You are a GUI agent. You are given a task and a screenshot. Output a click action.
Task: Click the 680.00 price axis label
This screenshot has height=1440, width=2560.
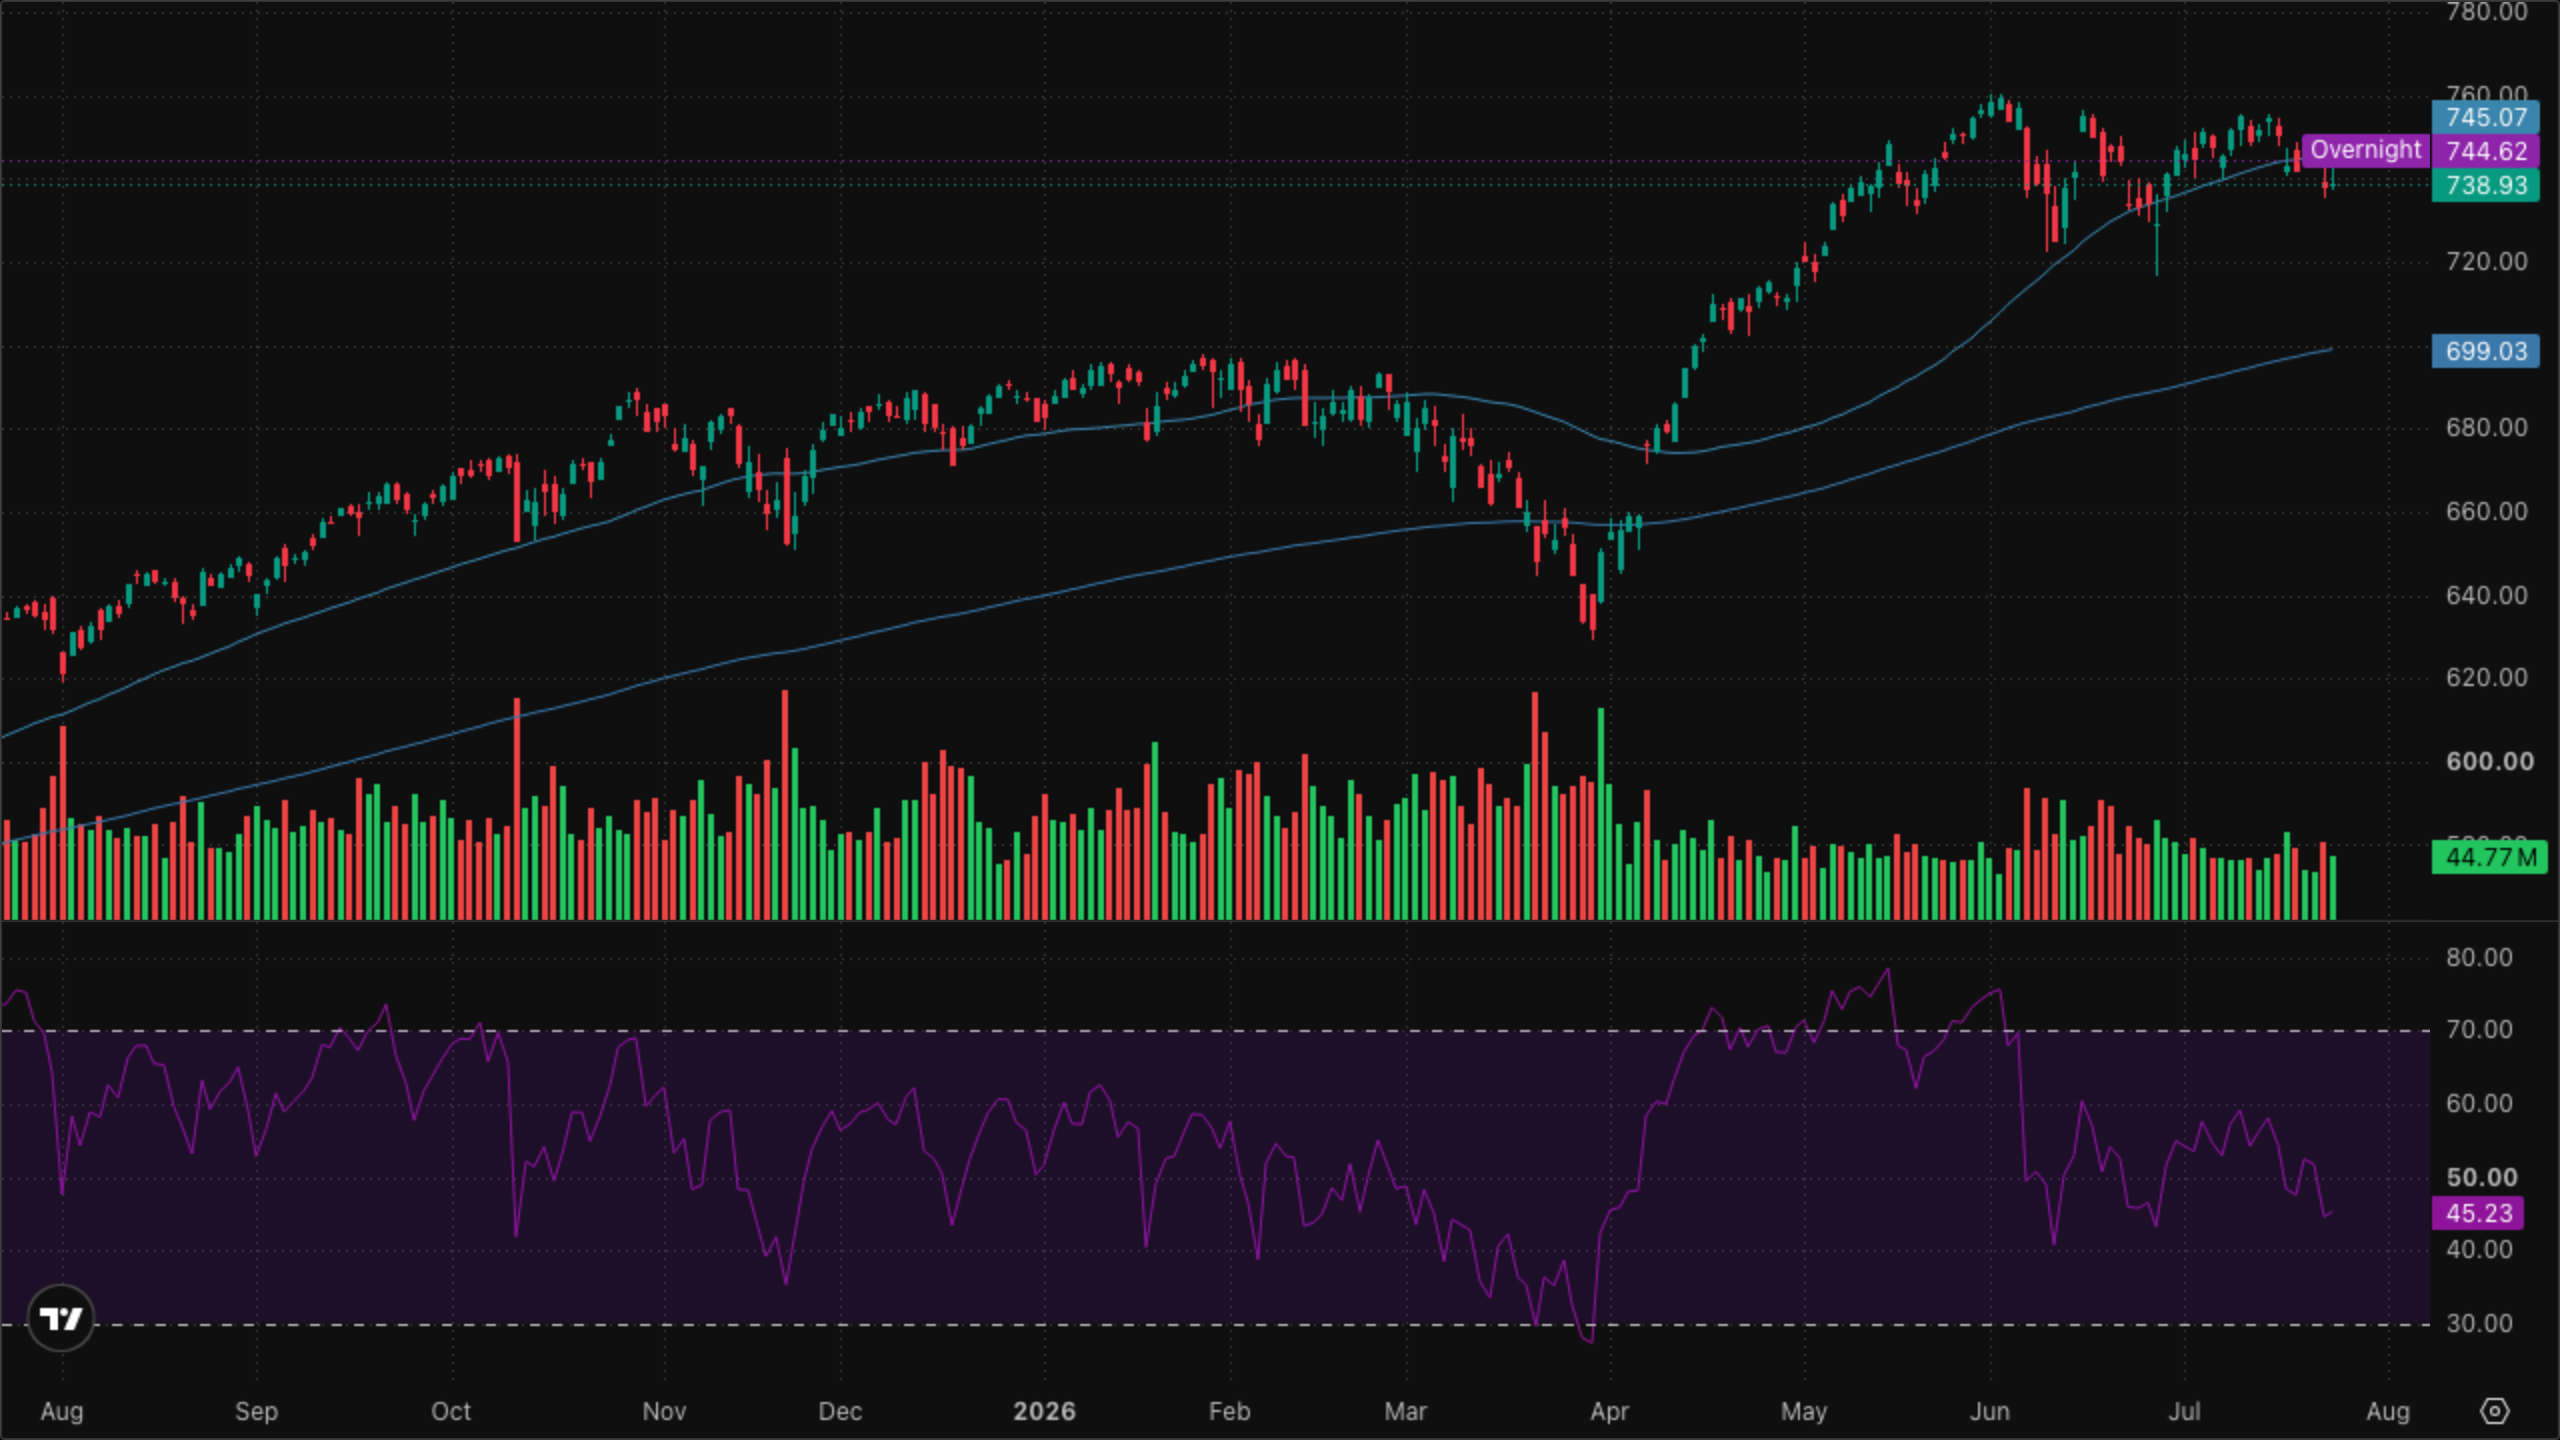coord(2486,428)
